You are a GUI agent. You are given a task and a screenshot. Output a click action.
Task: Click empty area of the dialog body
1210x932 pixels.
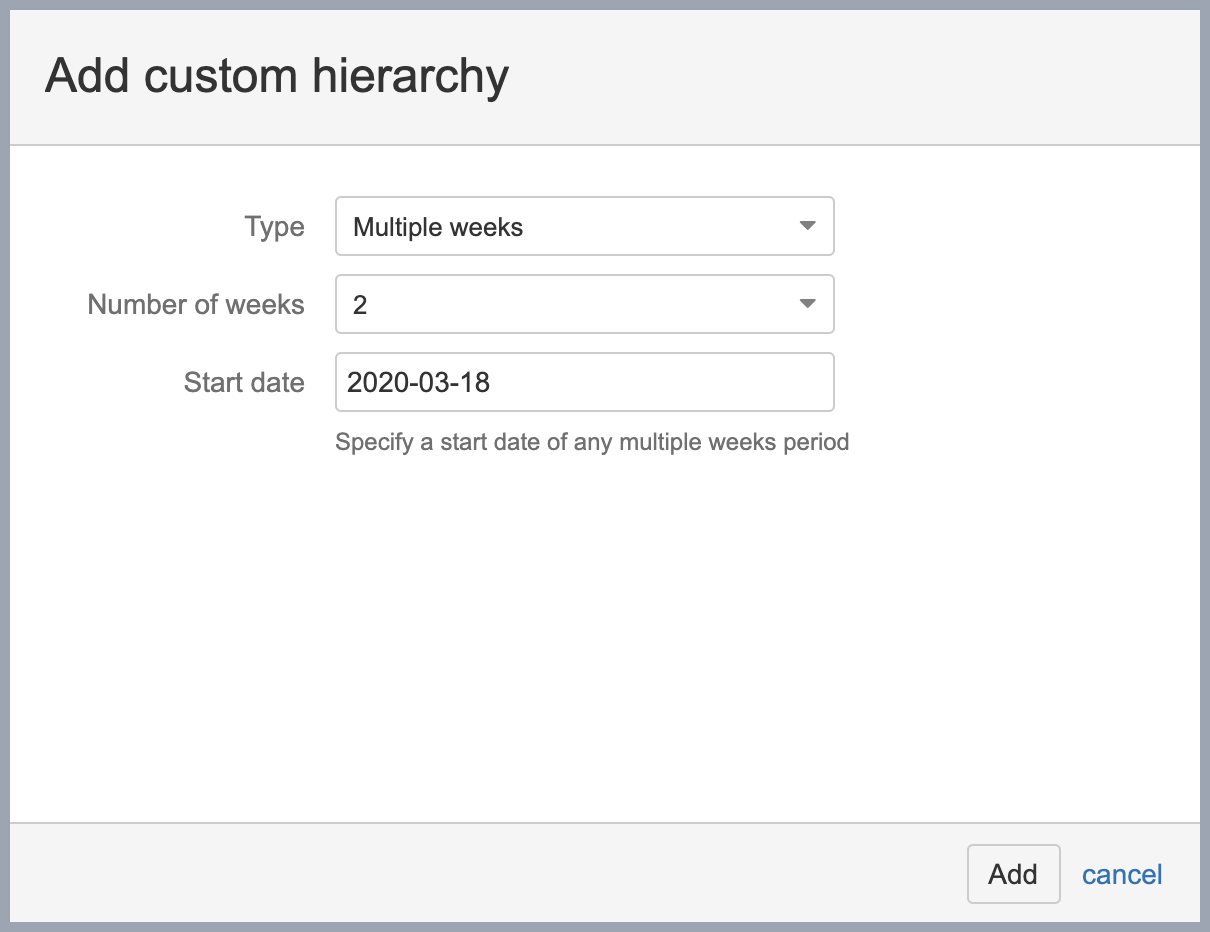(600, 640)
